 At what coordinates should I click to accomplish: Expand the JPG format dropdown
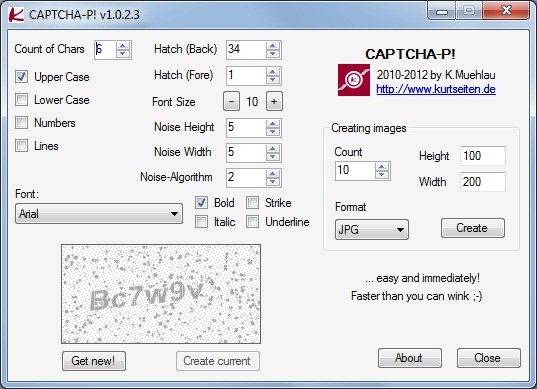pyautogui.click(x=372, y=229)
